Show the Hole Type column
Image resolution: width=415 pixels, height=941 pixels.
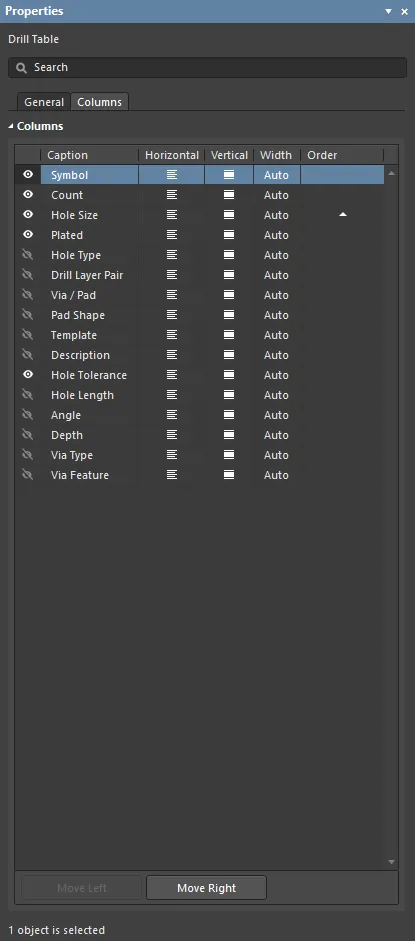(28, 255)
